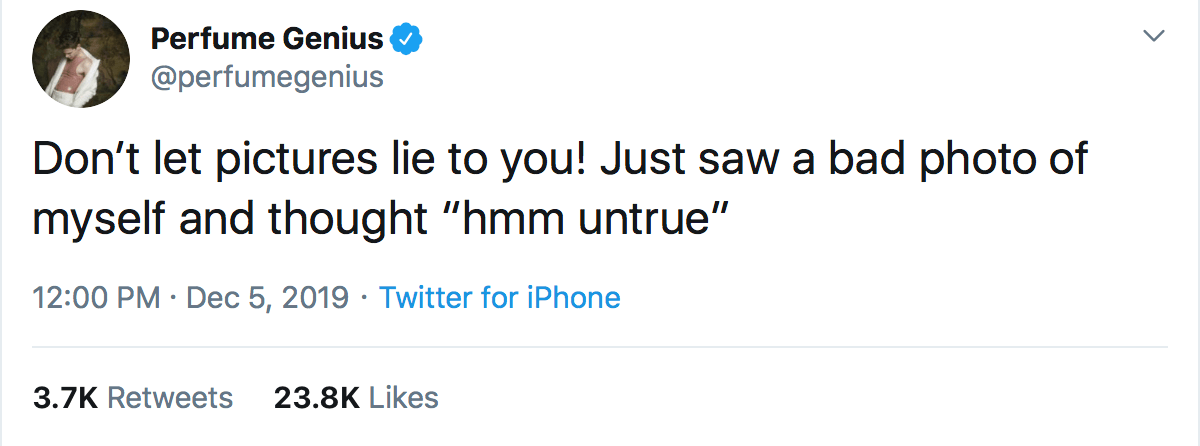Click the Twitter for iPhone source link
Viewport: 1200px width, 446px height.
point(500,297)
